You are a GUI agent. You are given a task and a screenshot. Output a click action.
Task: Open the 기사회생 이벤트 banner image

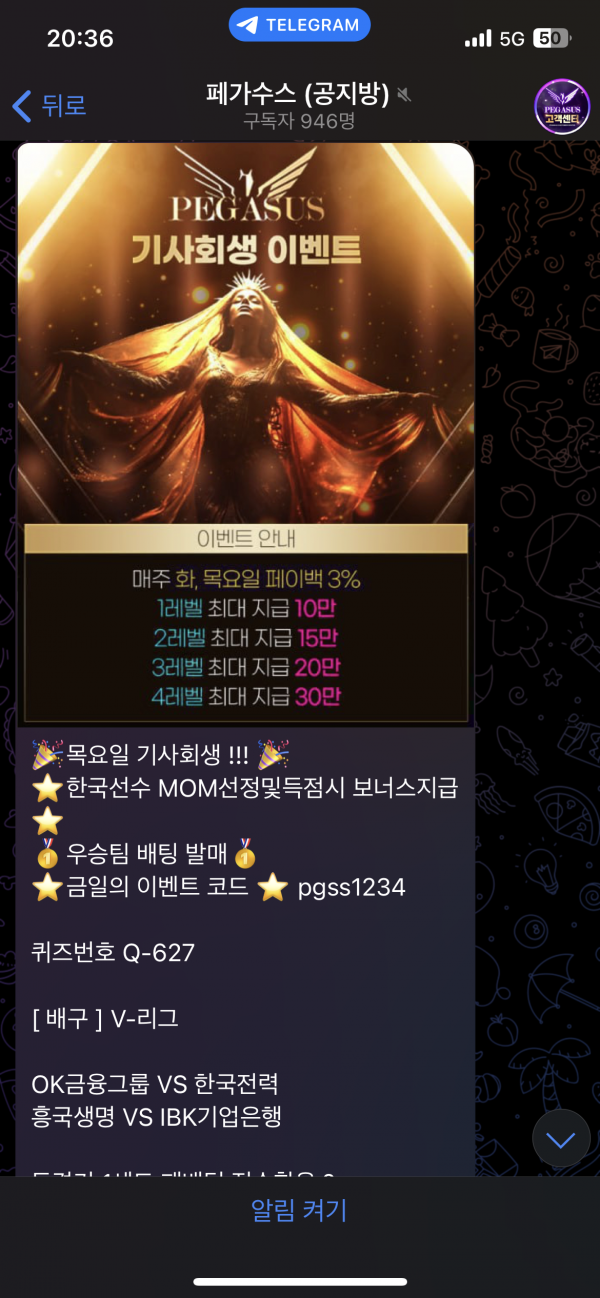[x=245, y=434]
